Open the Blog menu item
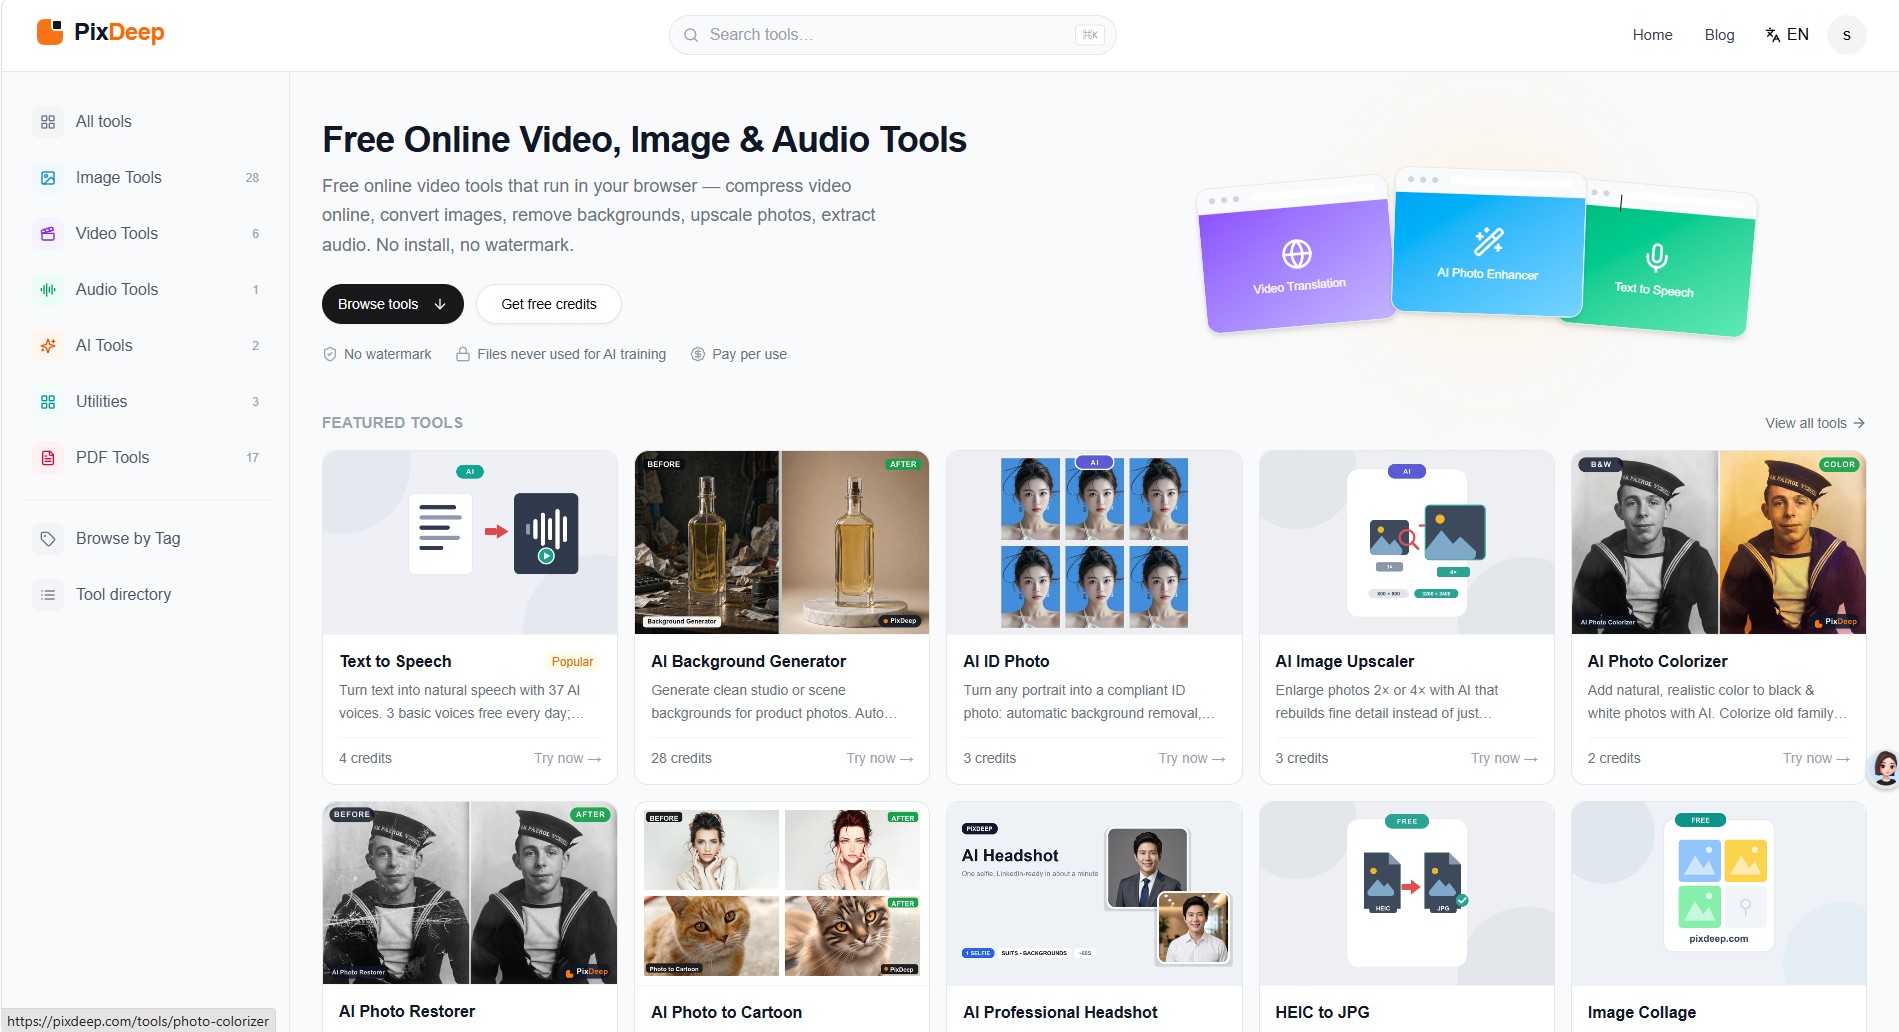 [1719, 35]
